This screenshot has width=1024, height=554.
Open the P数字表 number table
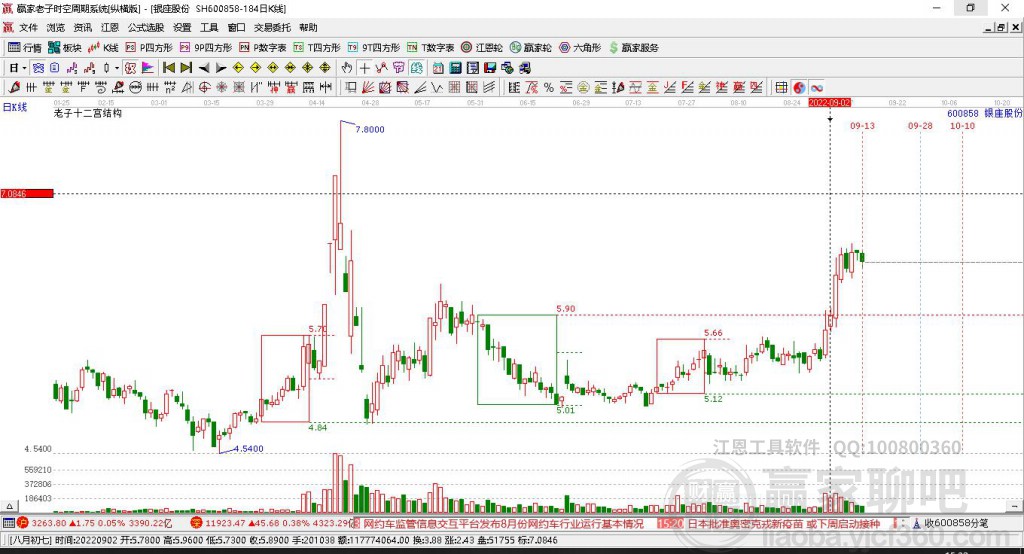tap(263, 48)
